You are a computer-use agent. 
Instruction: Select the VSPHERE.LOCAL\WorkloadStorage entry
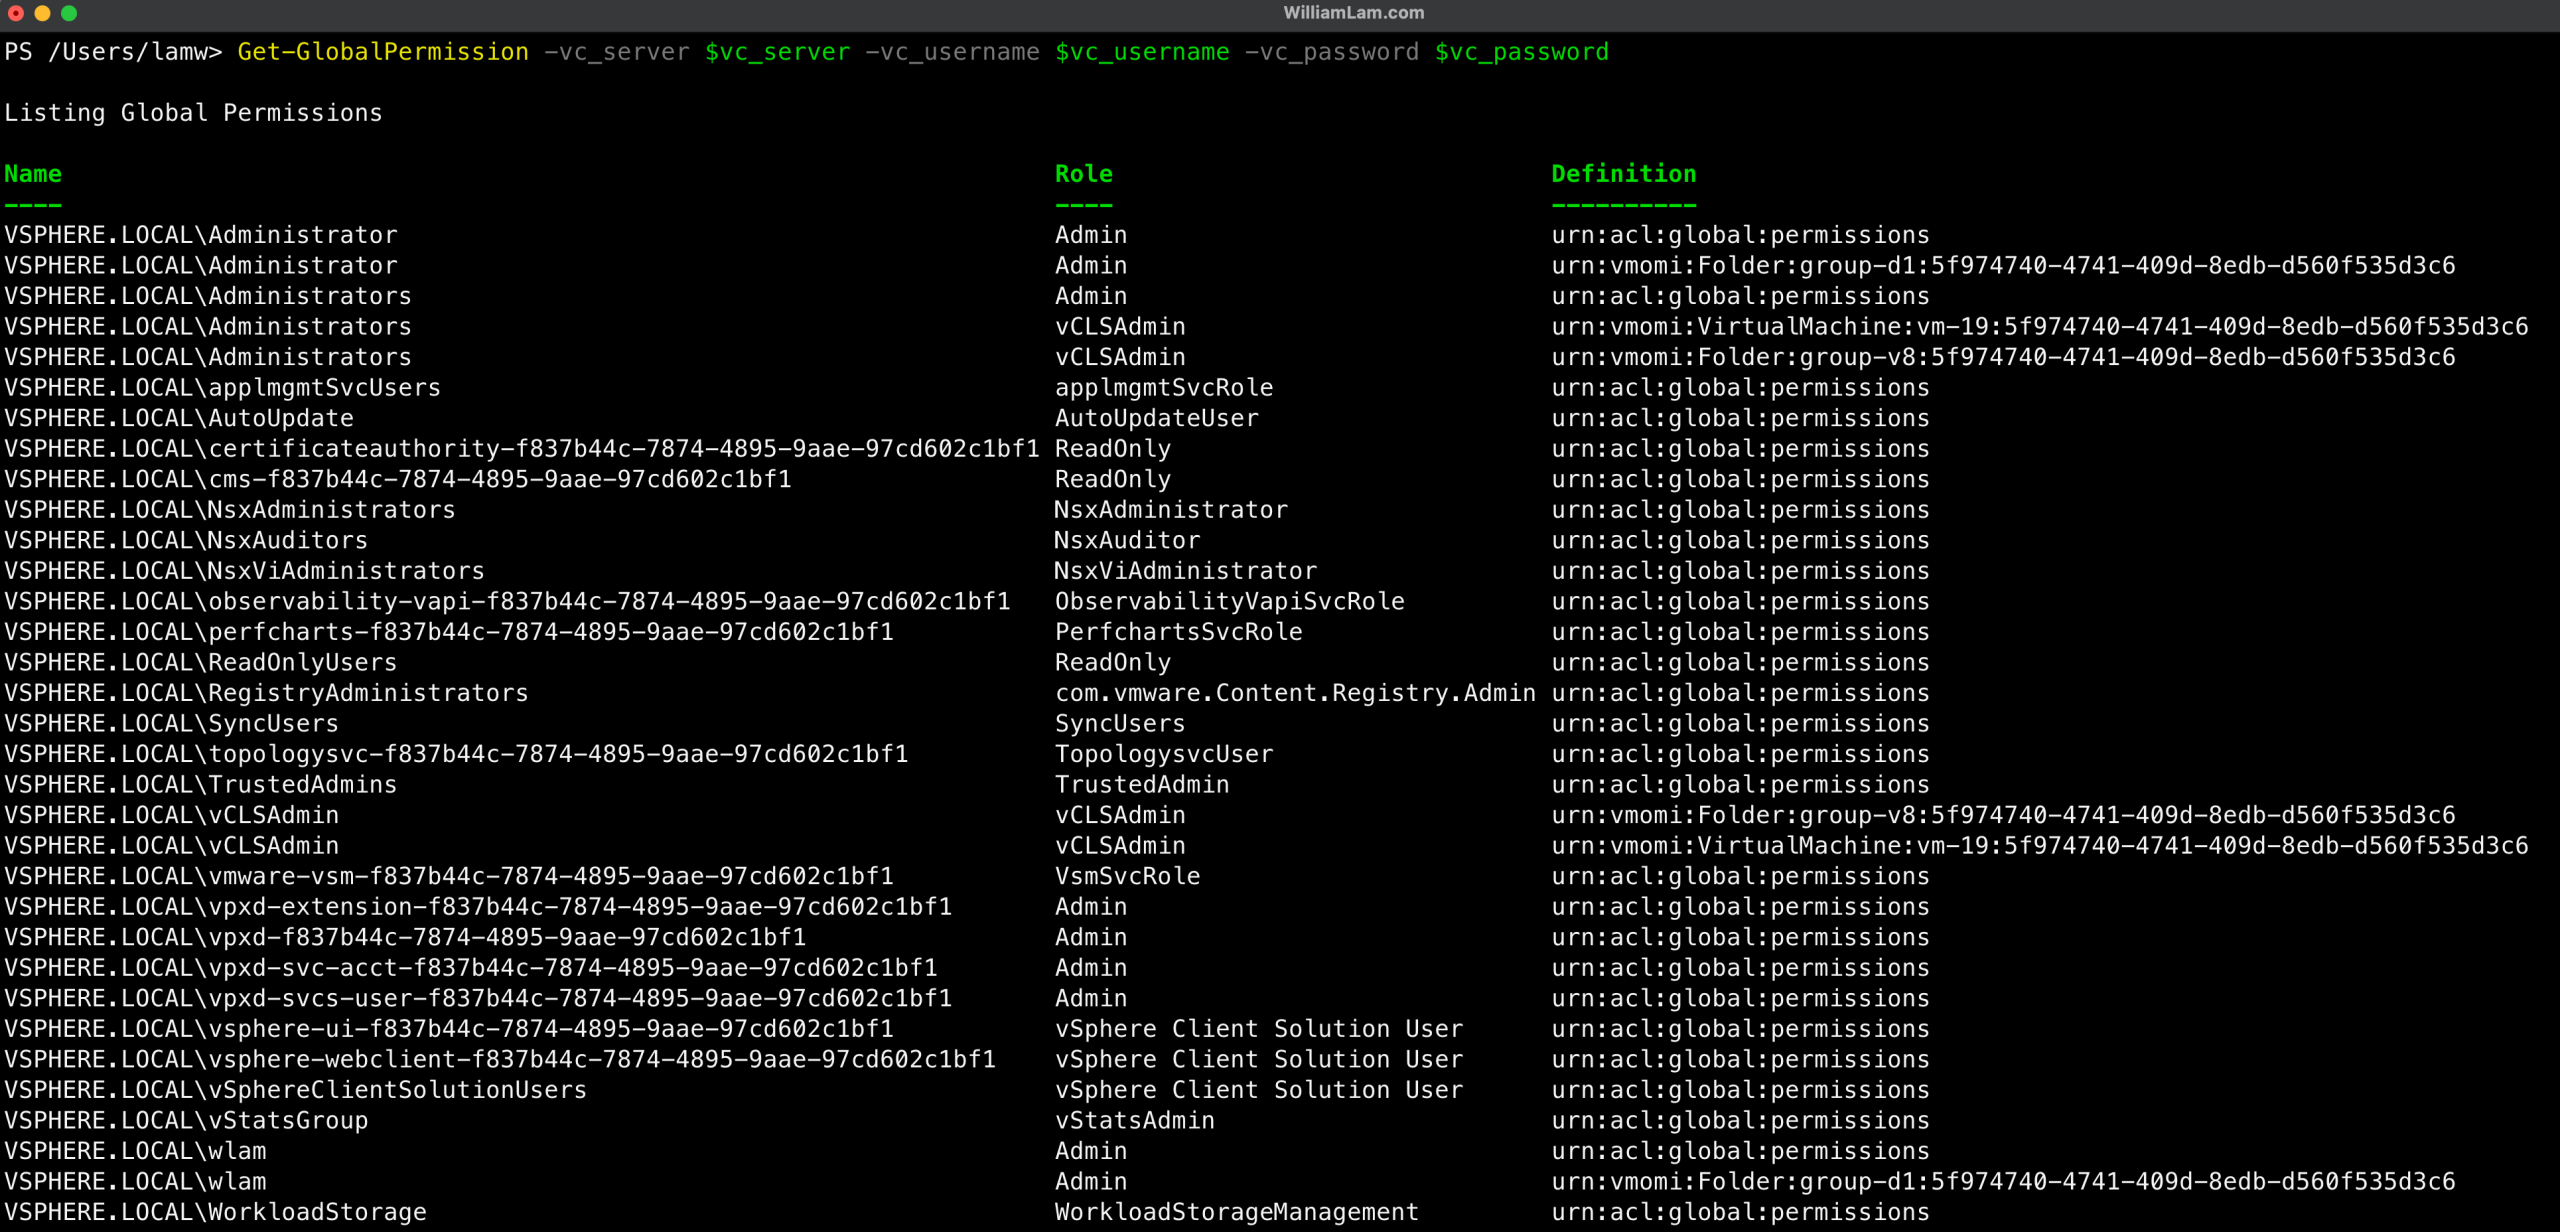coord(215,1211)
